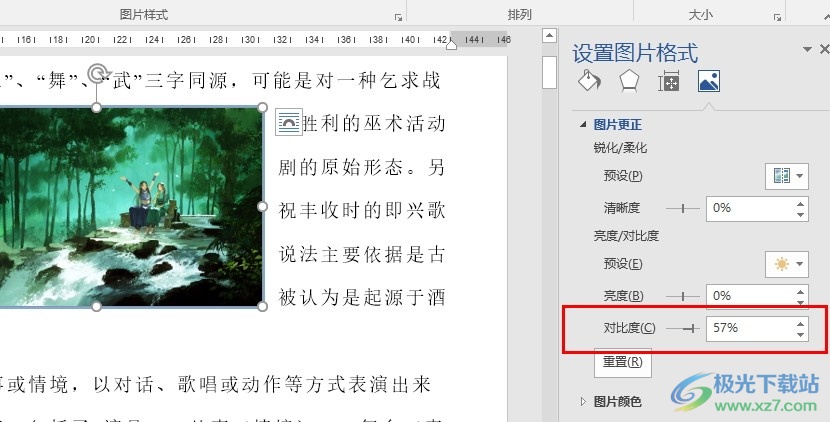Viewport: 830px width, 422px height.
Task: Click the top-middle resize handle of the image
Action: pos(96,107)
